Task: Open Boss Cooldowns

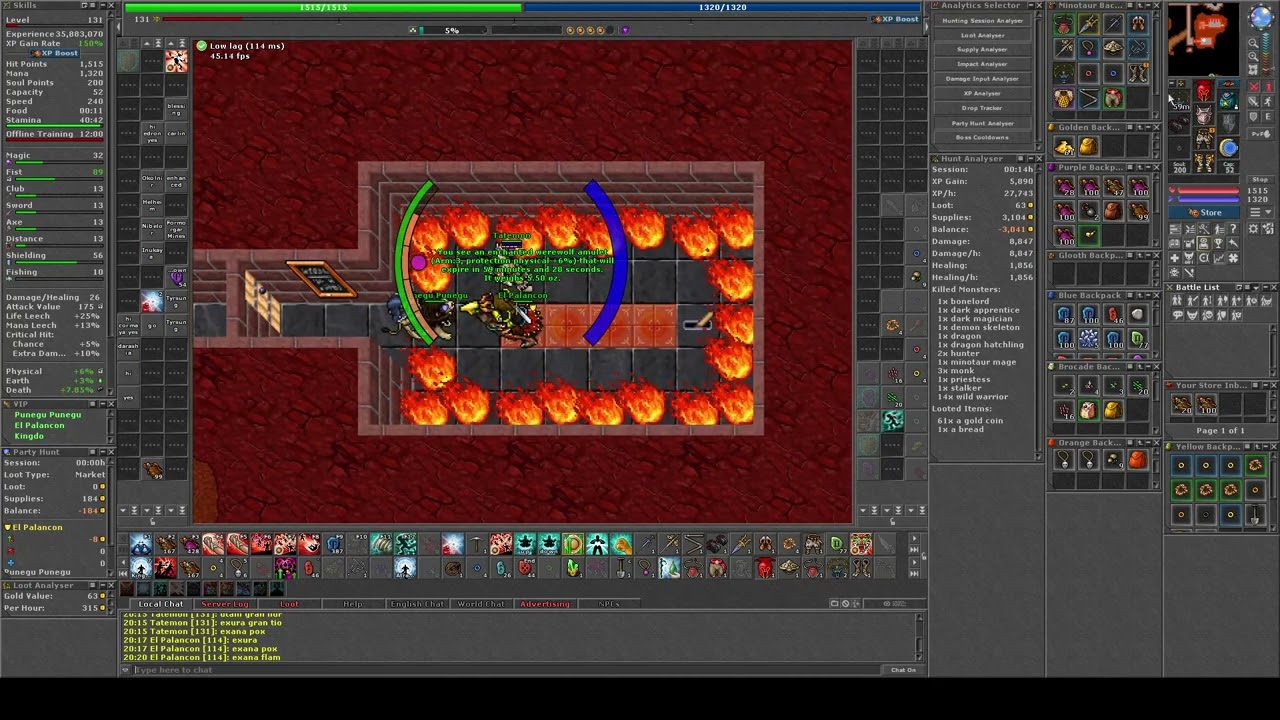Action: click(x=982, y=137)
